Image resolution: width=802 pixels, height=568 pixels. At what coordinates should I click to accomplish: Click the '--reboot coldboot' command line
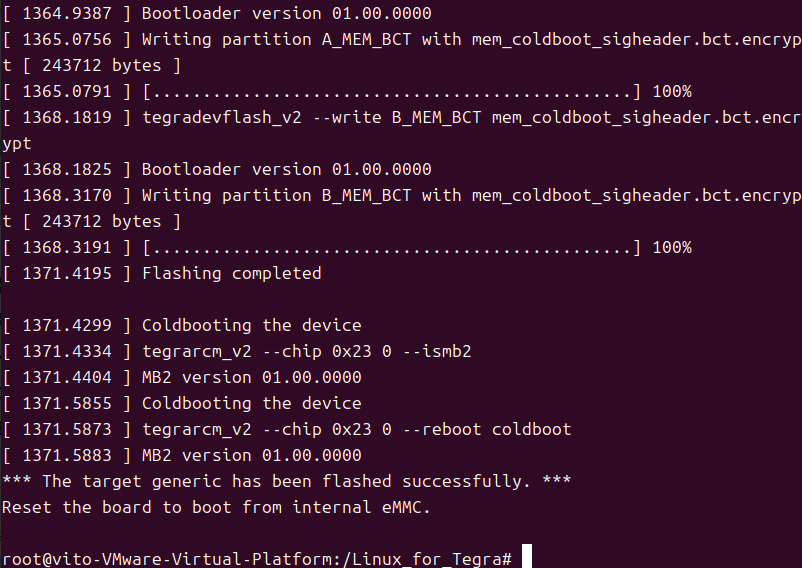point(286,429)
